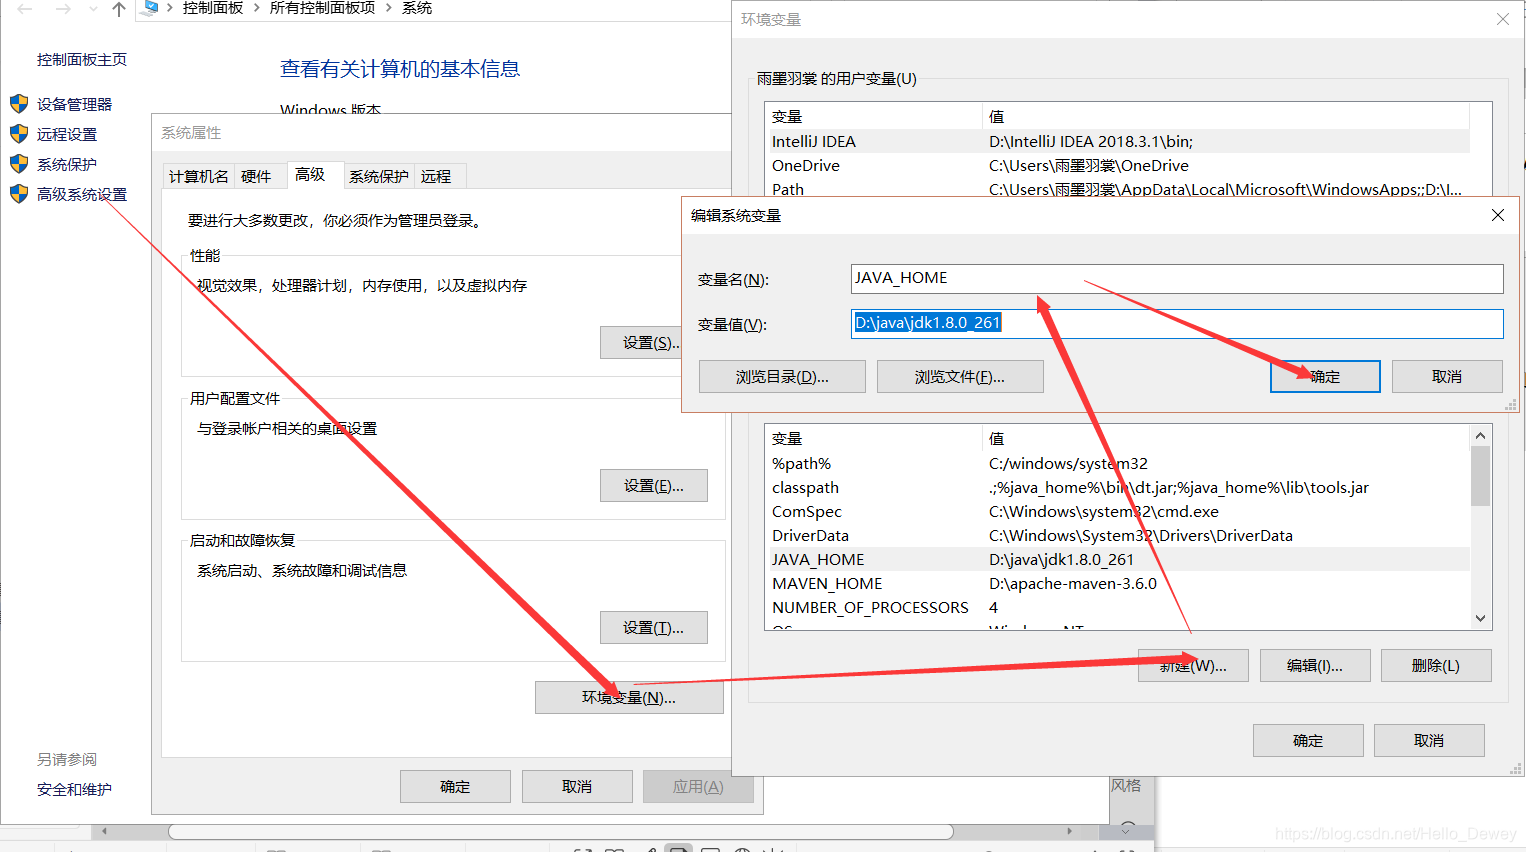Click 变量 column header in system variables
Screen dimensions: 1526x852
pyautogui.click(x=874, y=438)
